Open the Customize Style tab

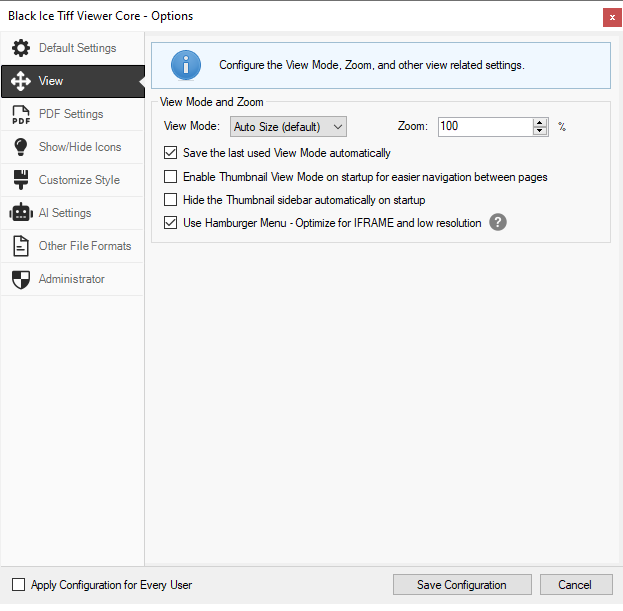[x=72, y=180]
